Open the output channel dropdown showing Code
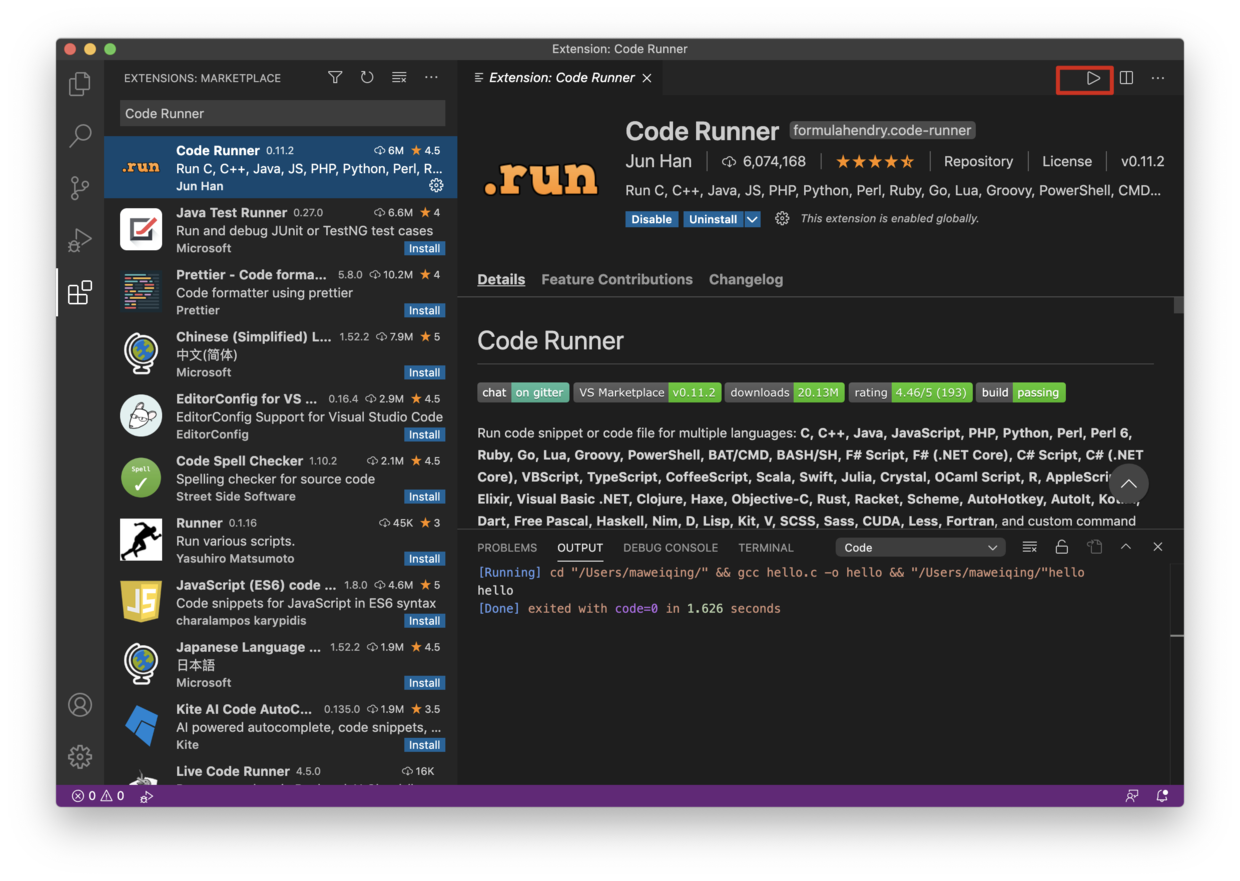The image size is (1240, 881). click(x=920, y=547)
